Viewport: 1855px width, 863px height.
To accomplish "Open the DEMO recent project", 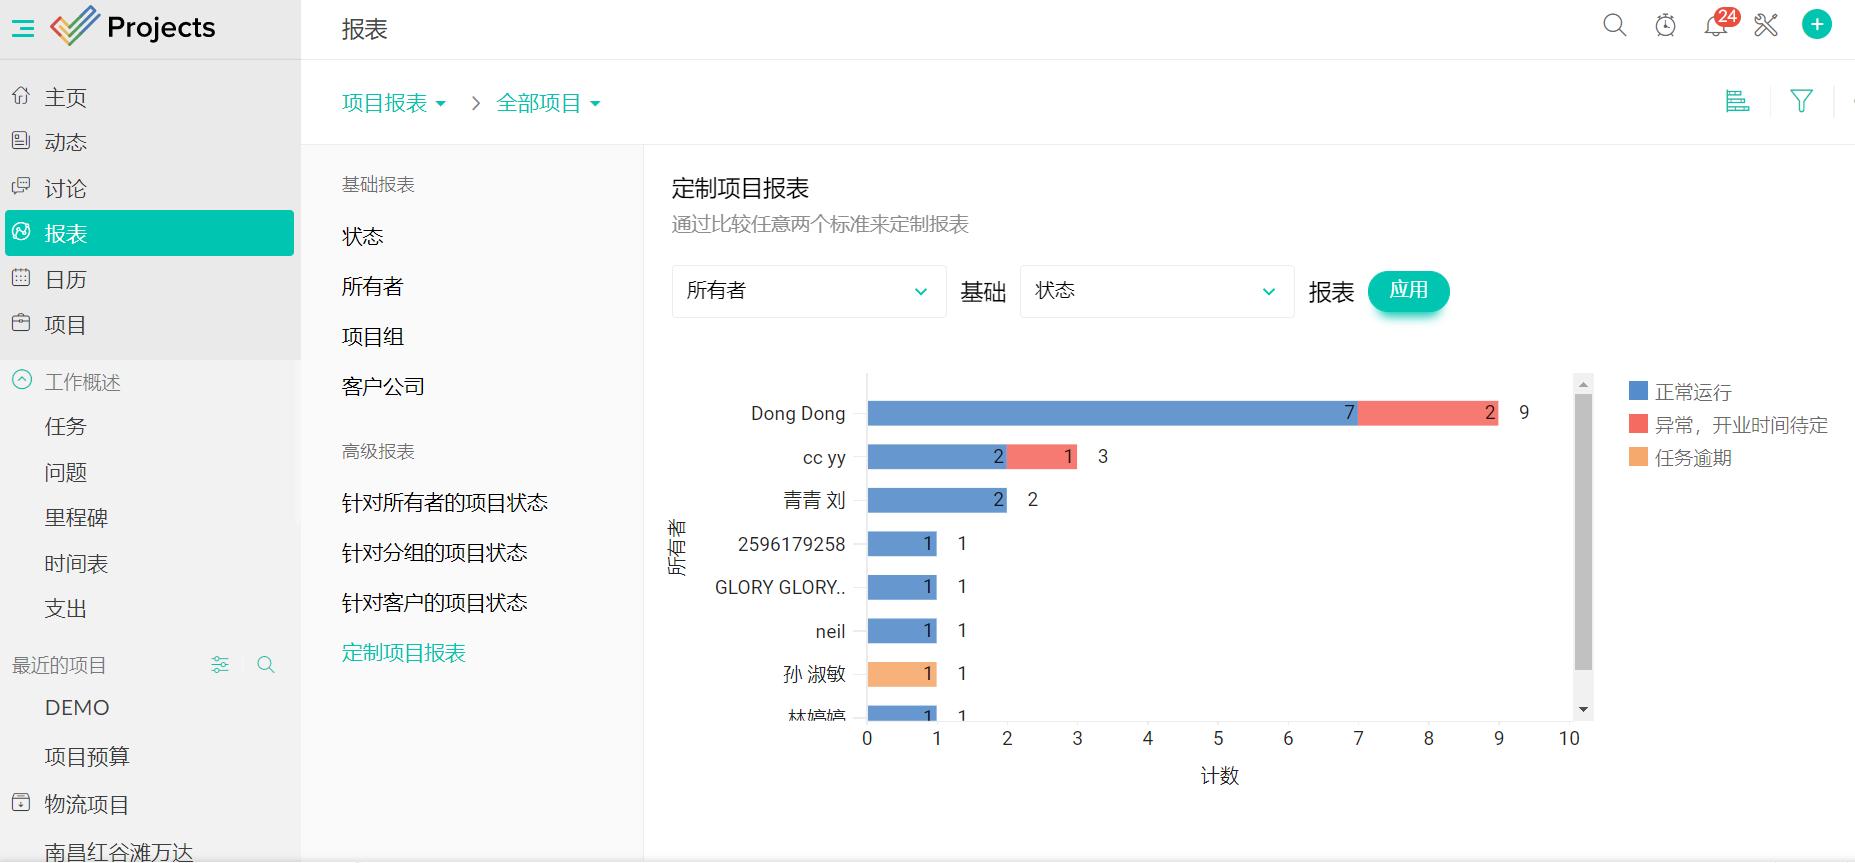I will click(x=77, y=708).
